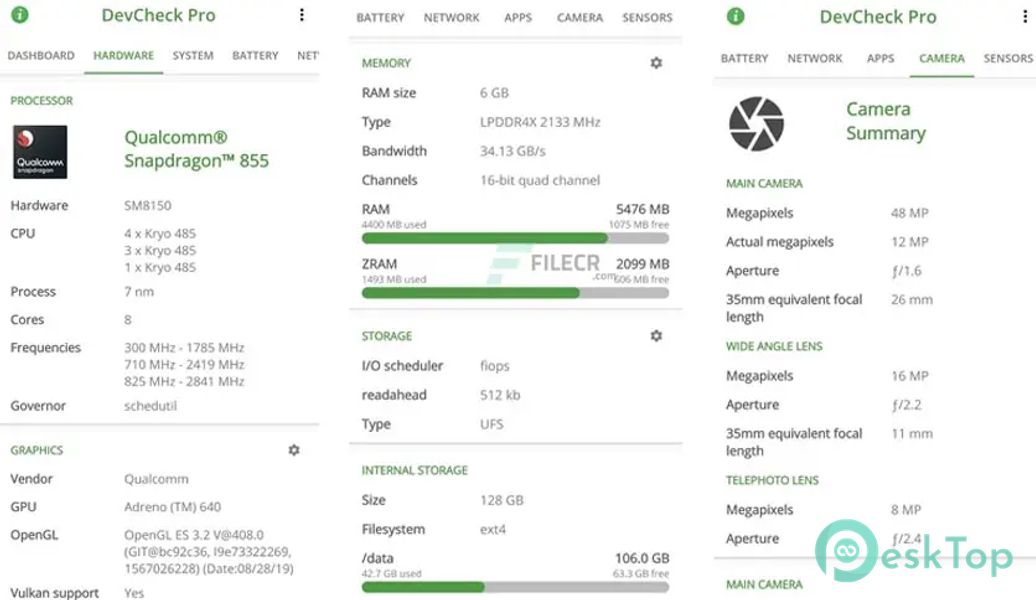
Task: Click the Snapdragon 855 processor name text
Action: point(196,149)
